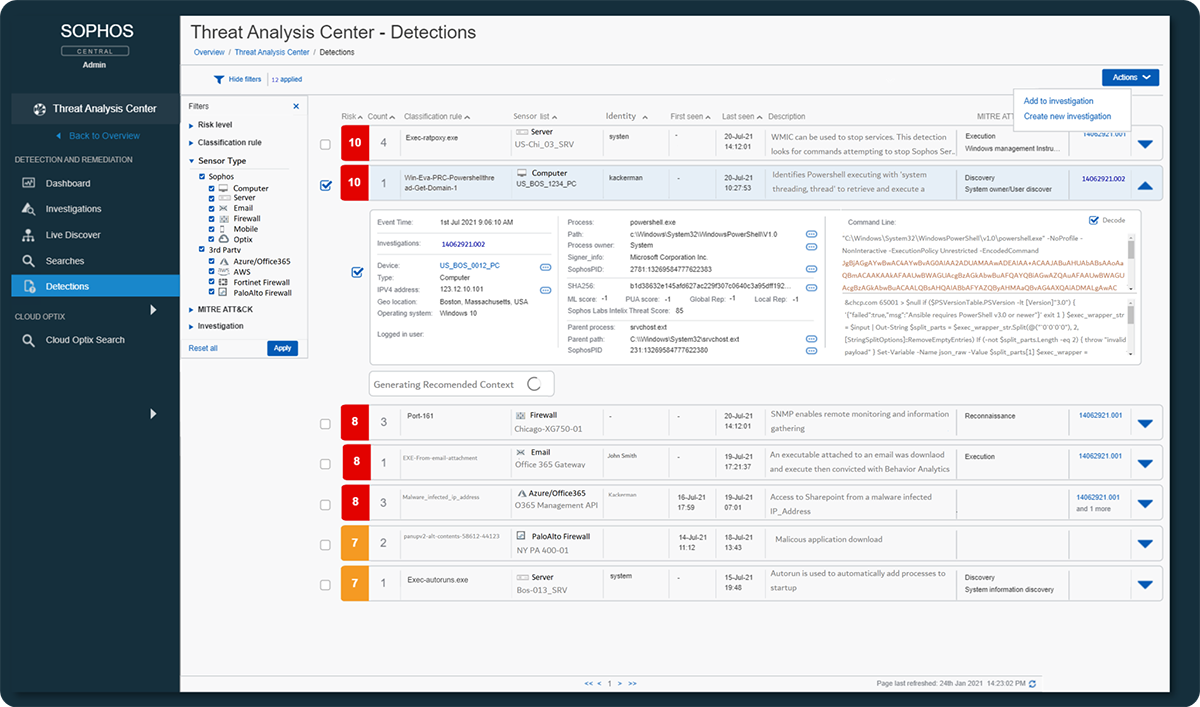This screenshot has height=707, width=1200.
Task: Uncheck the Firewall sensor type checkbox
Action: (x=211, y=218)
